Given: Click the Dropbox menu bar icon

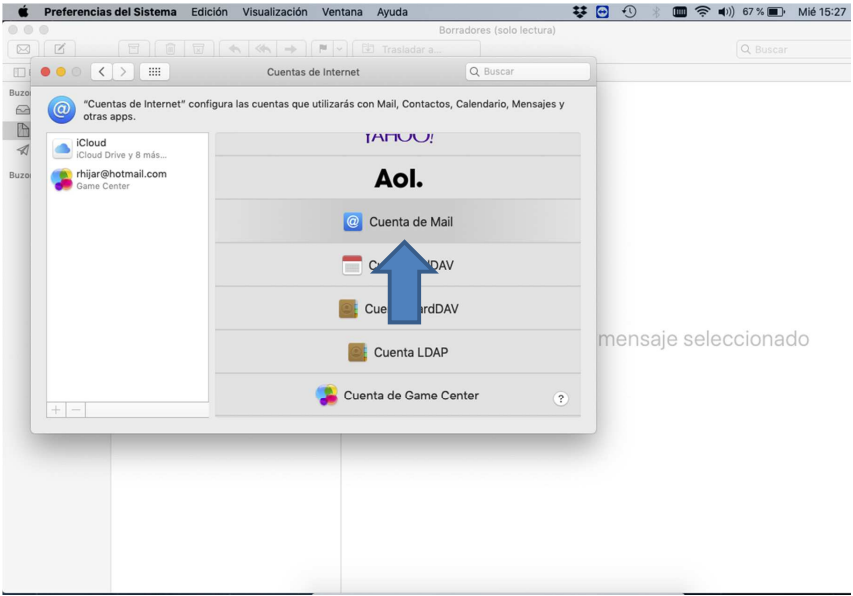Looking at the screenshot, I should coord(579,12).
